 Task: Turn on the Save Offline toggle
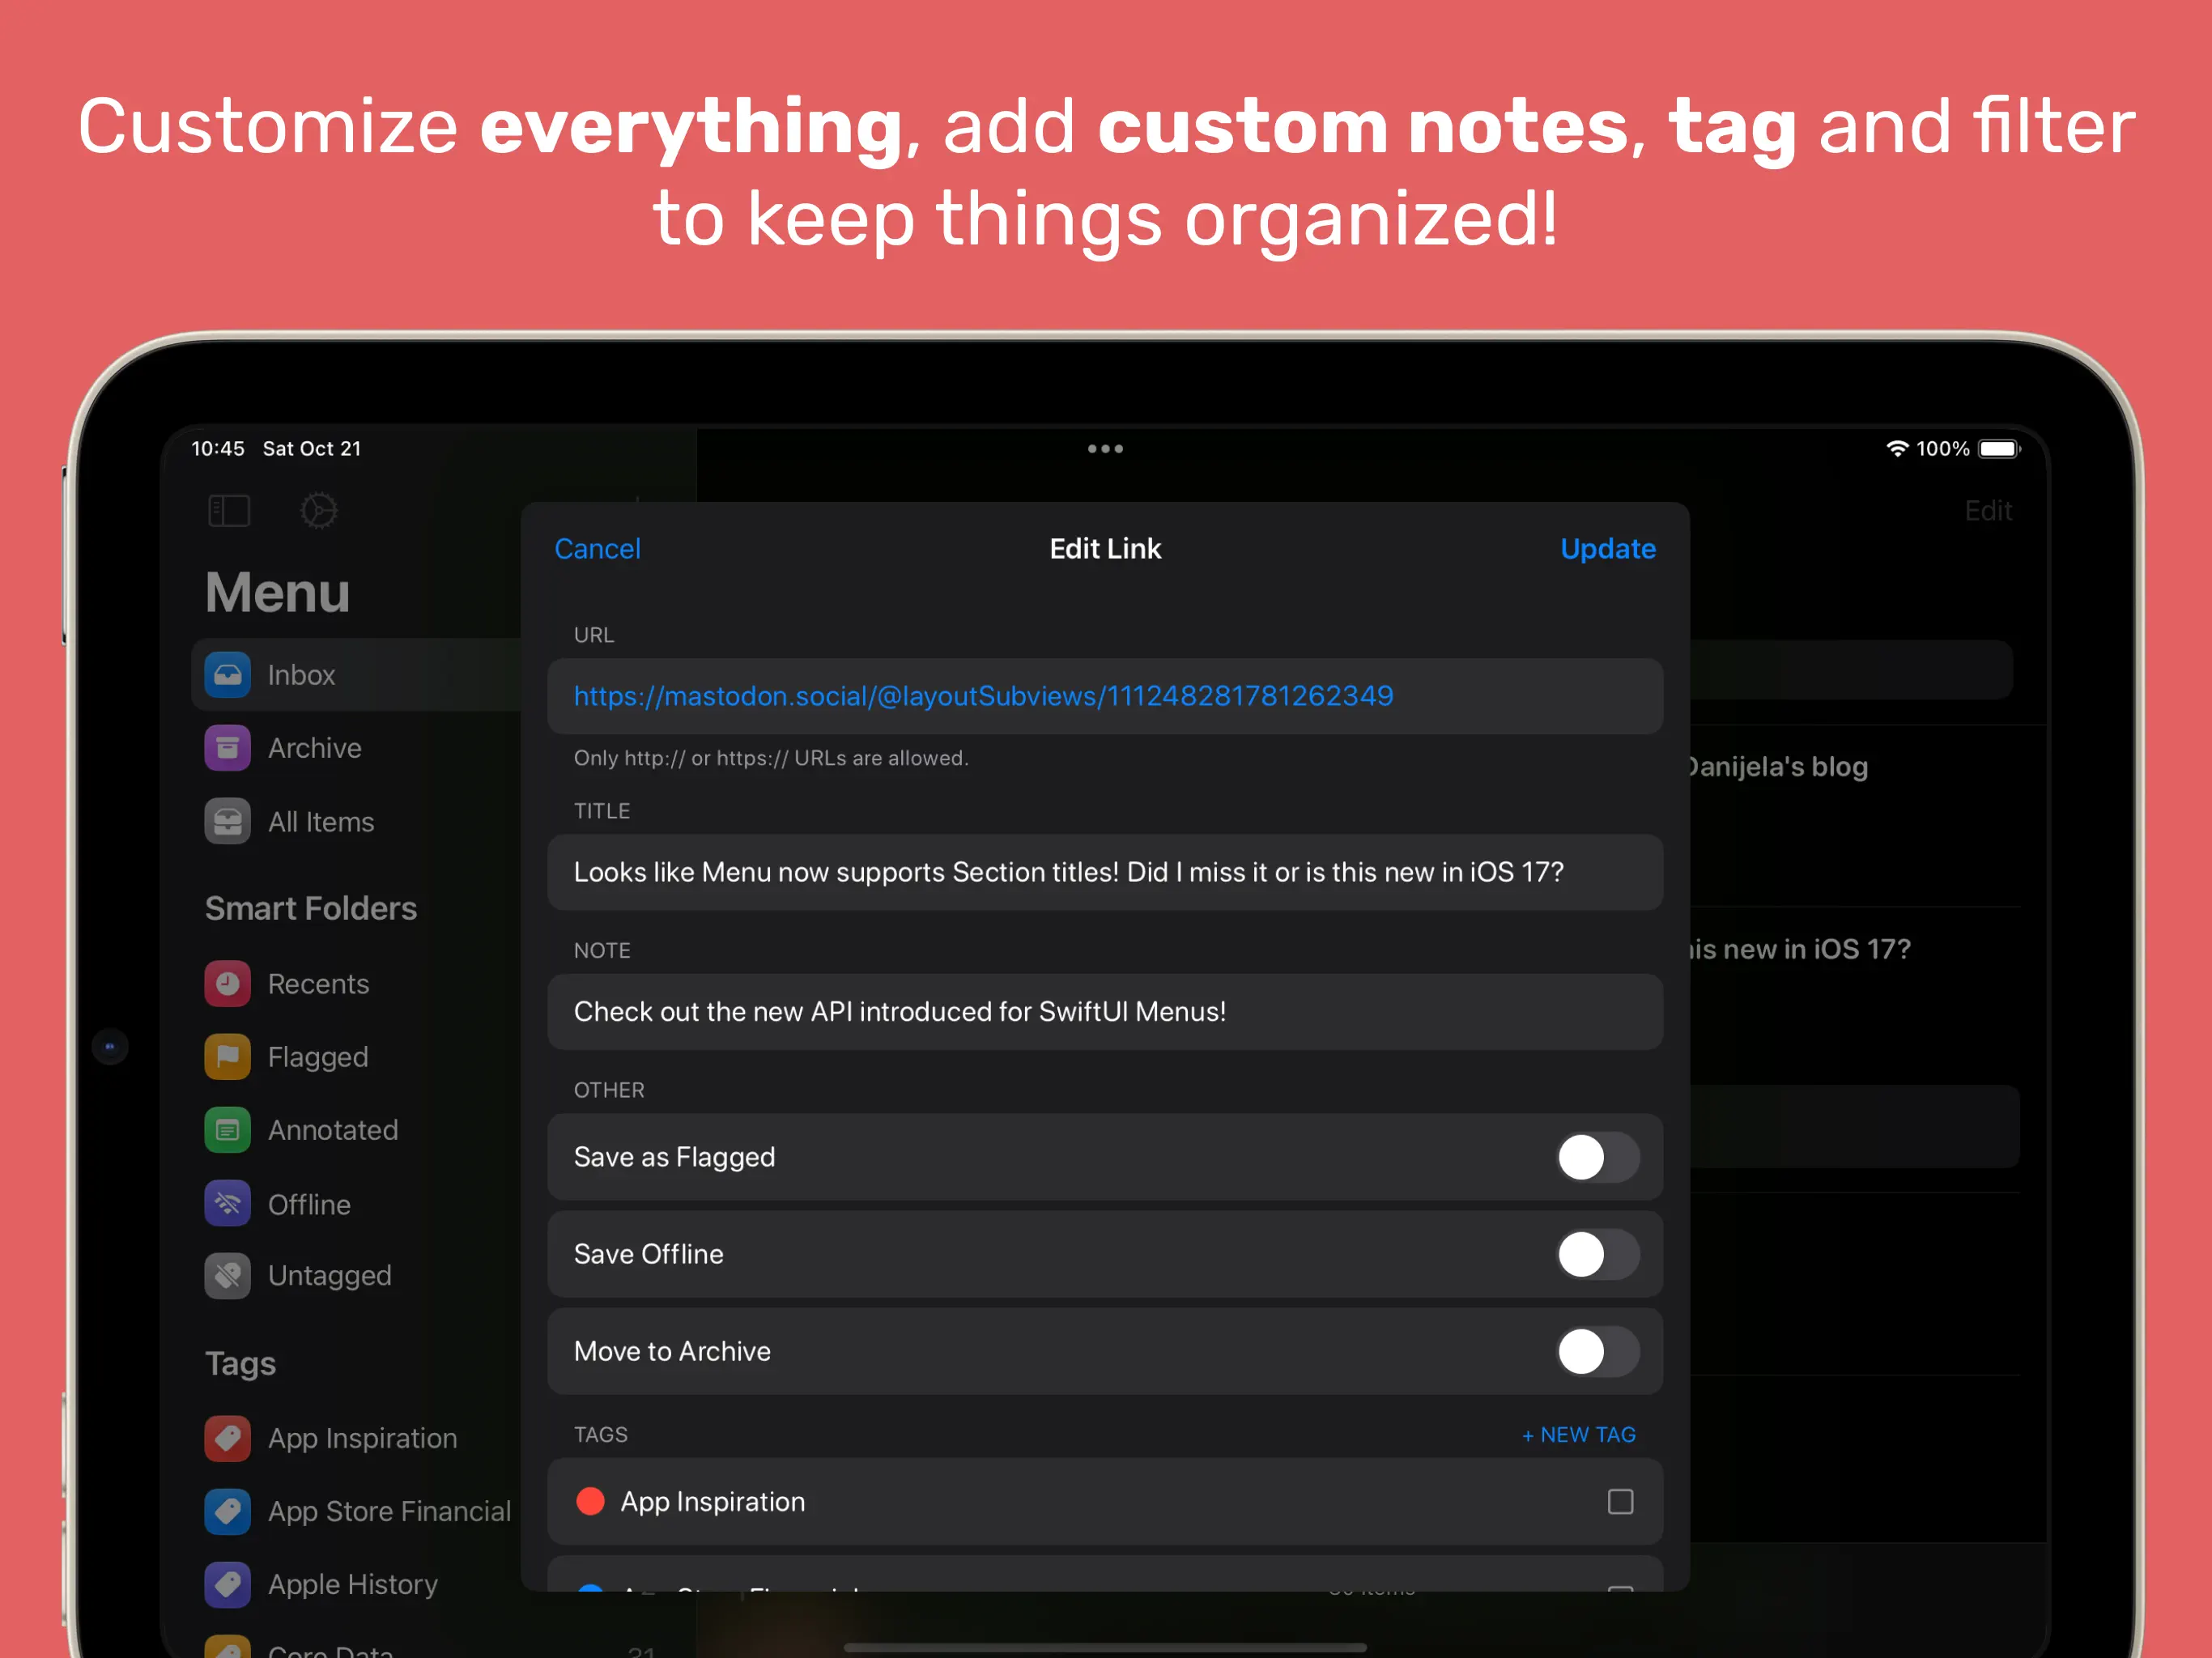[1597, 1254]
